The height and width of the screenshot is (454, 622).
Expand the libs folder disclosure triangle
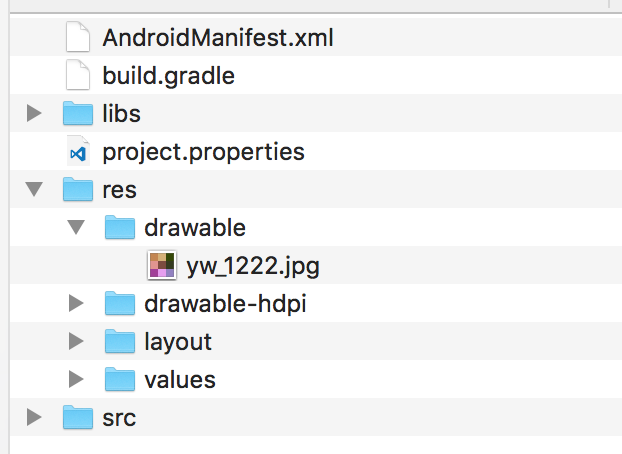[35, 113]
